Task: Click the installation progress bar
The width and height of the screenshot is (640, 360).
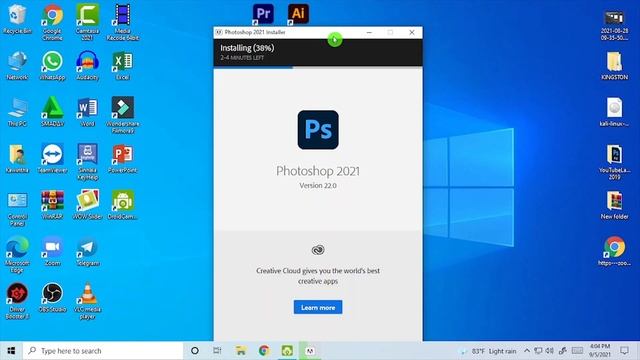Action: (318, 67)
